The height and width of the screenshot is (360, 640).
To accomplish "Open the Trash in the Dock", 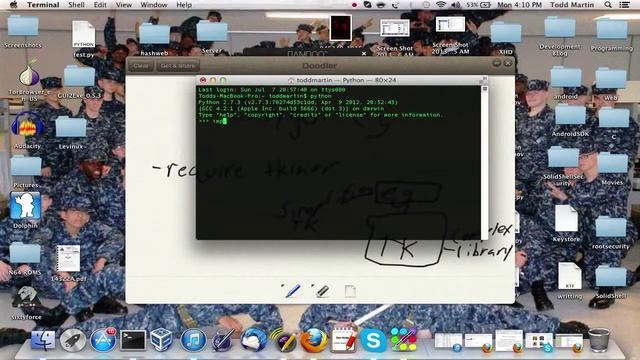I will (x=599, y=340).
